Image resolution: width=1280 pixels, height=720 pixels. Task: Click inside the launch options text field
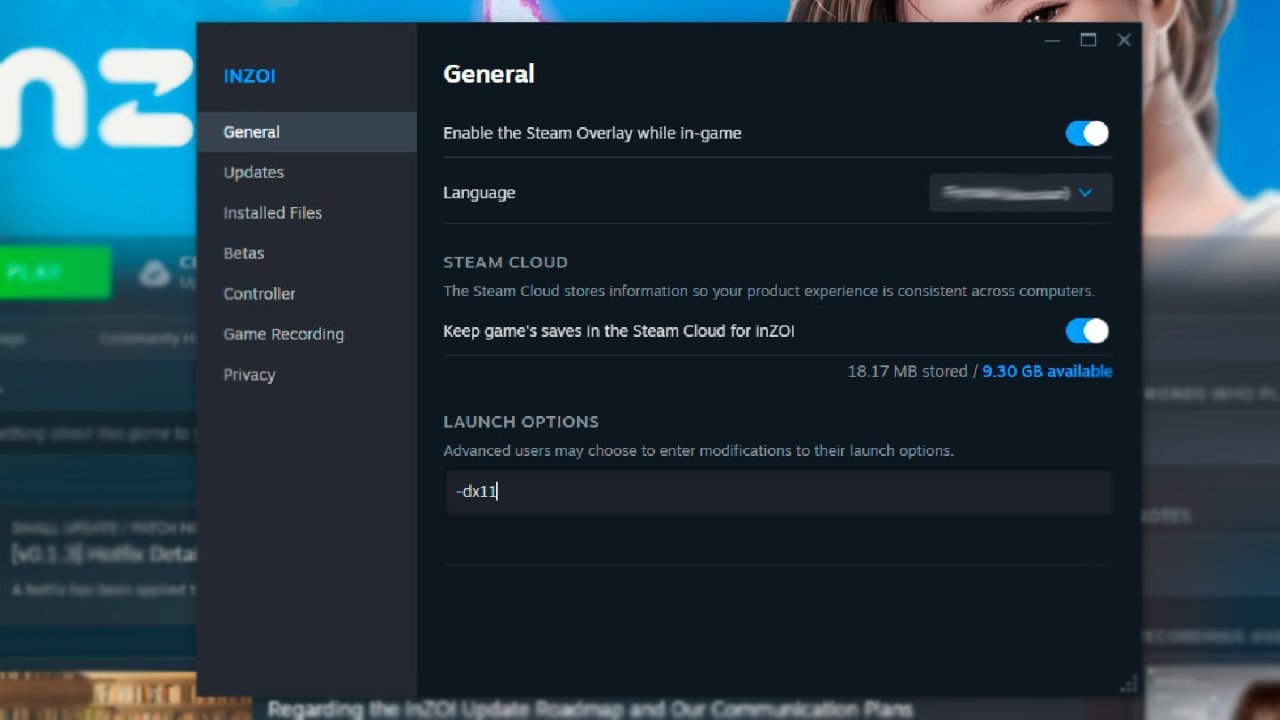click(778, 492)
